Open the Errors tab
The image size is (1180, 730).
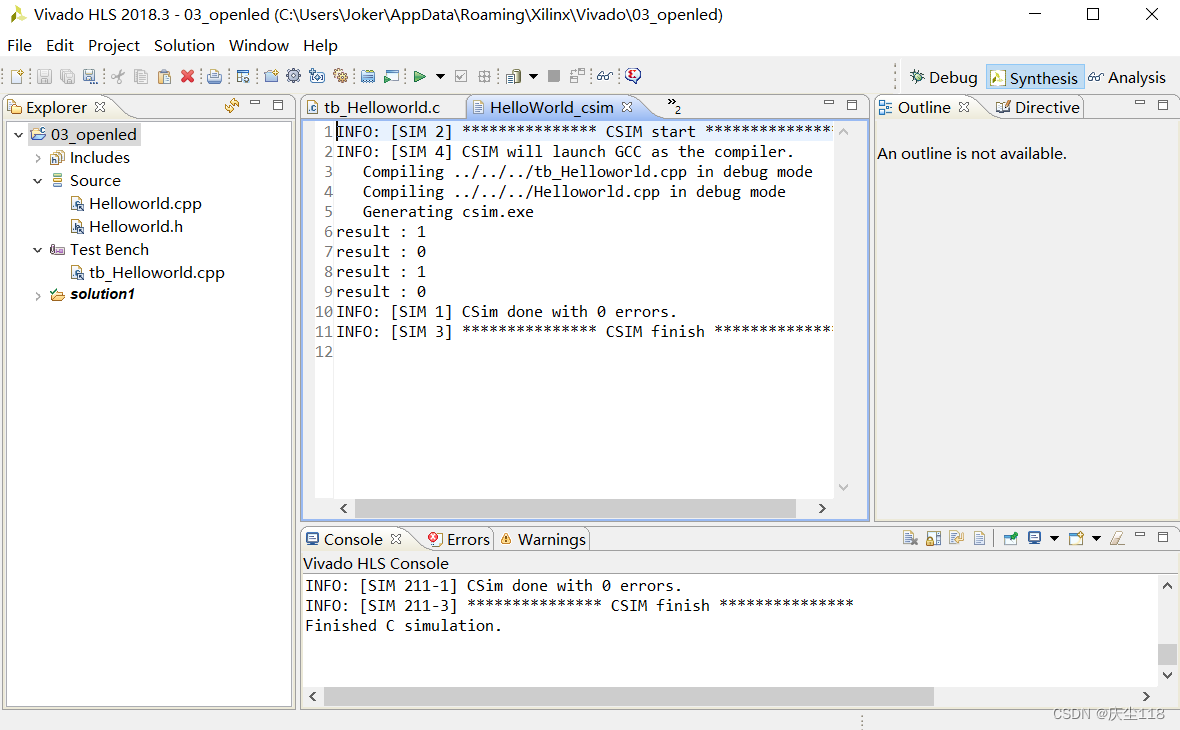(x=458, y=540)
